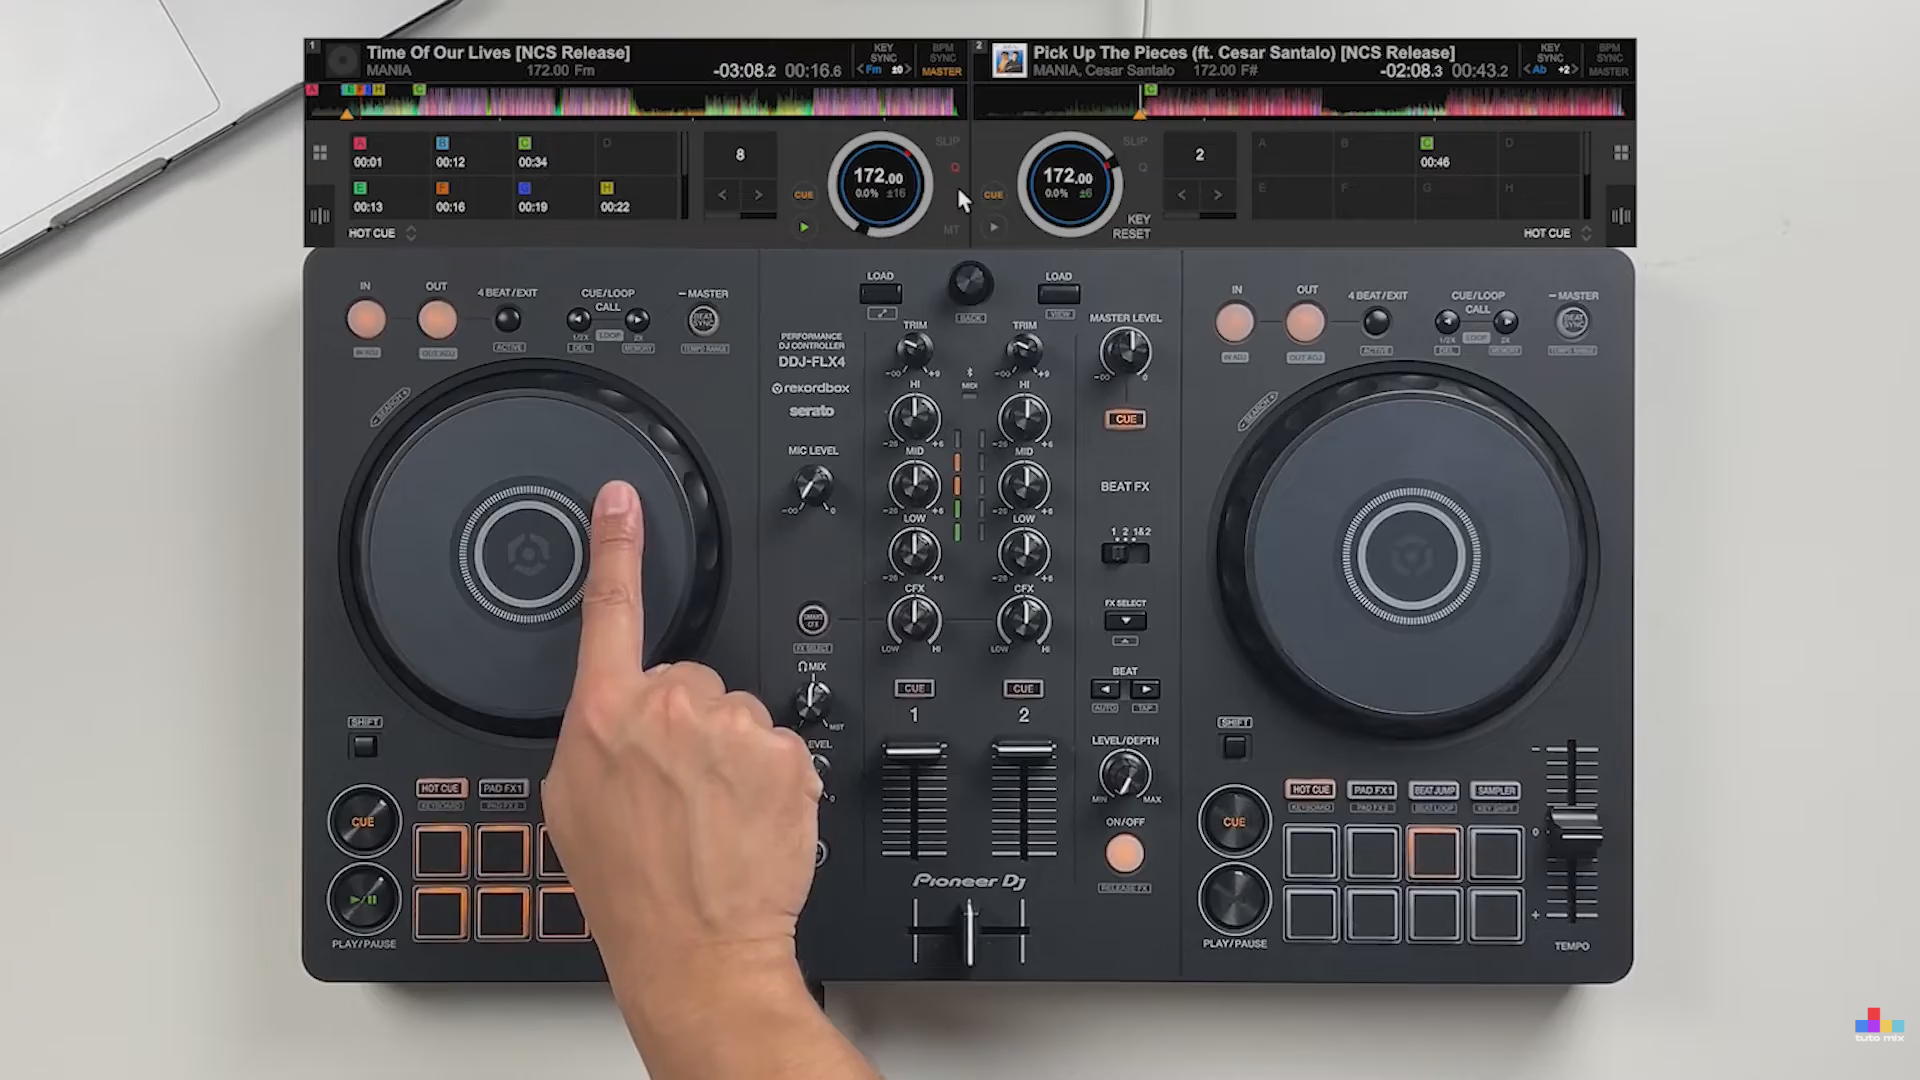
Task: Trigger hot cue B at 00:12
Action: pyautogui.click(x=471, y=153)
